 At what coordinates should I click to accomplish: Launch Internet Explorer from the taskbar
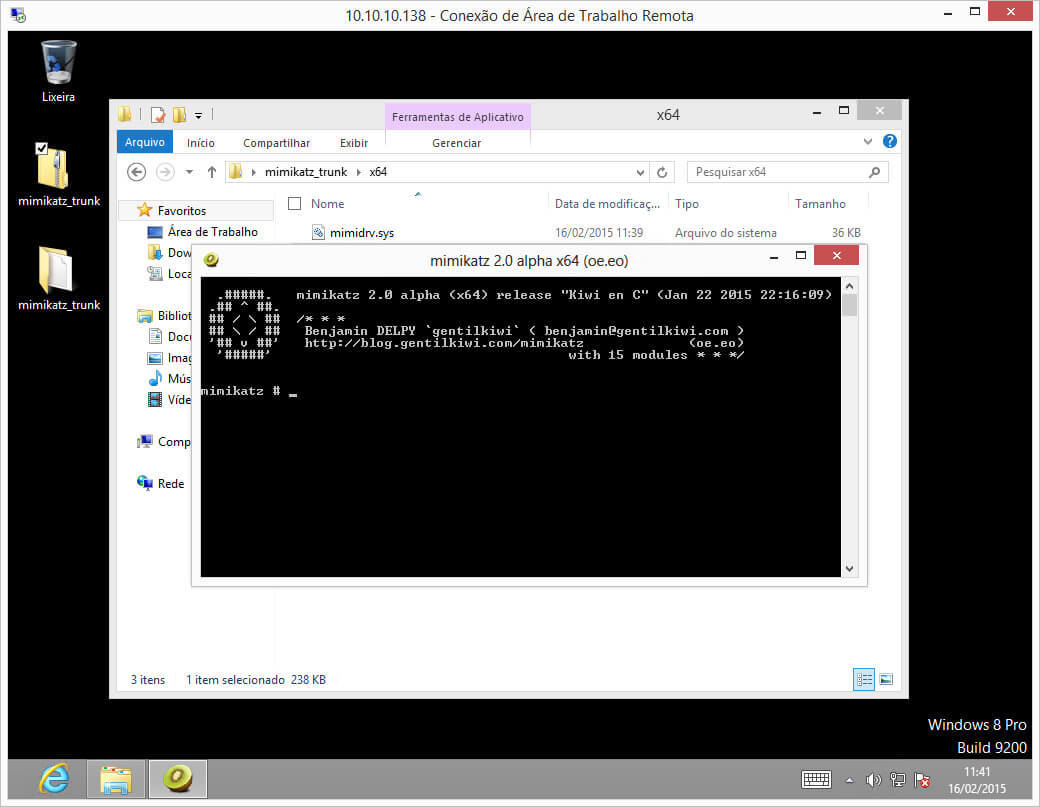(55, 779)
